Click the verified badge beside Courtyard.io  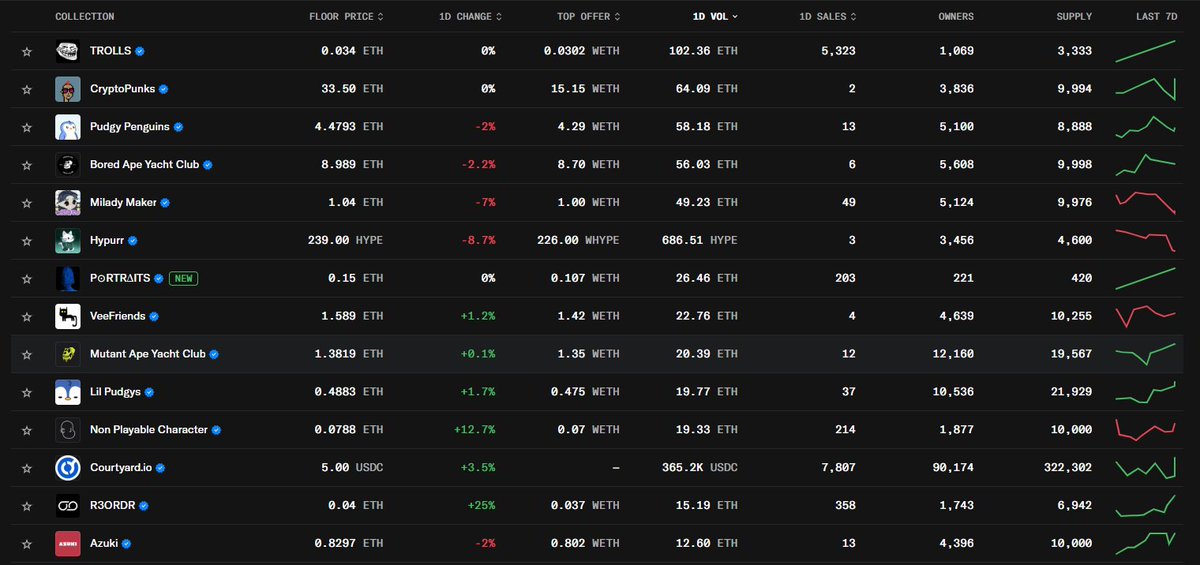(160, 468)
